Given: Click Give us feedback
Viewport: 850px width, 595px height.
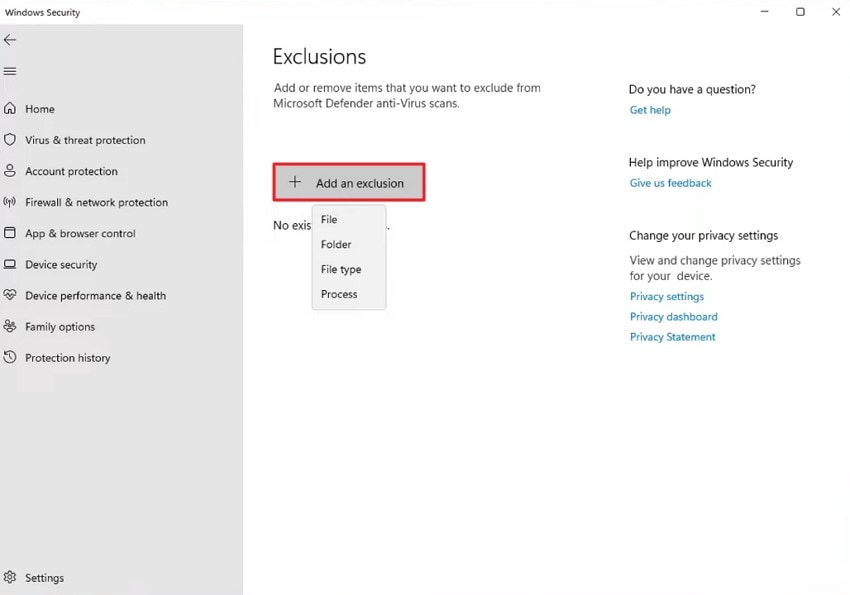Looking at the screenshot, I should coord(670,183).
